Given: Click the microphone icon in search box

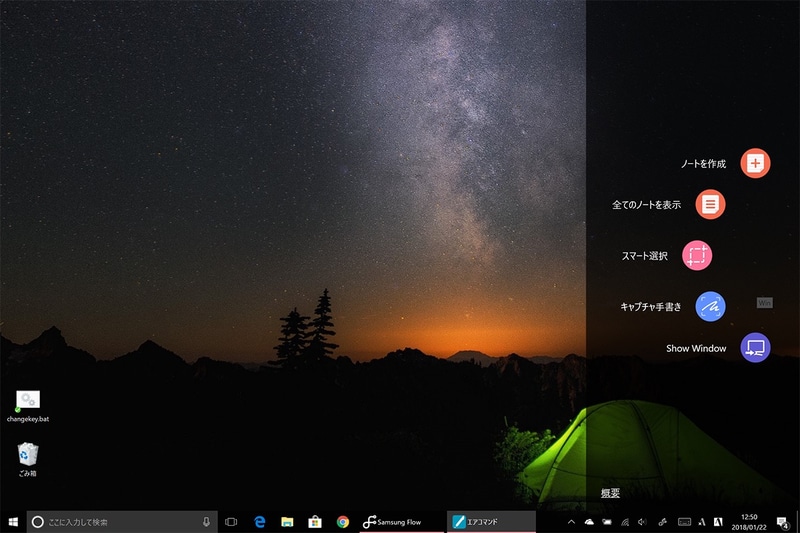Looking at the screenshot, I should (x=206, y=522).
